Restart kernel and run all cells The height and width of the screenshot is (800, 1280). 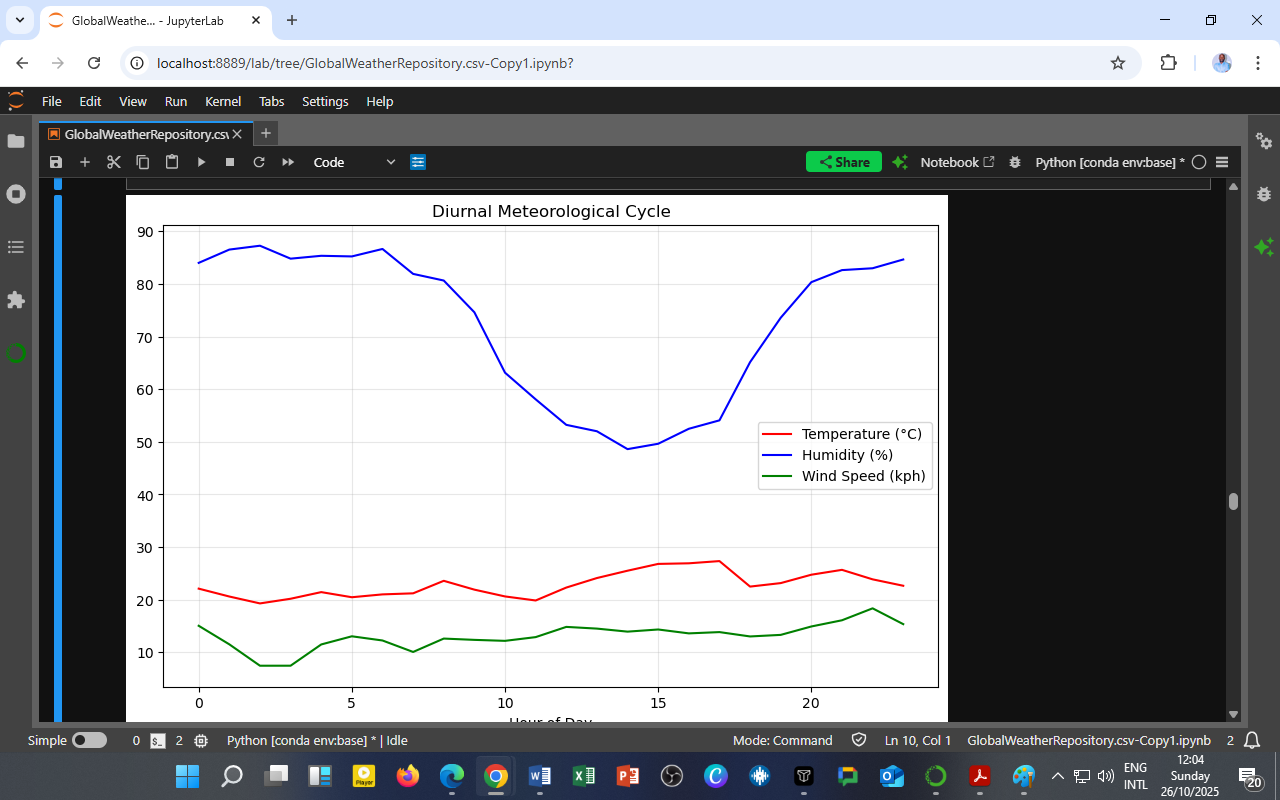(288, 162)
